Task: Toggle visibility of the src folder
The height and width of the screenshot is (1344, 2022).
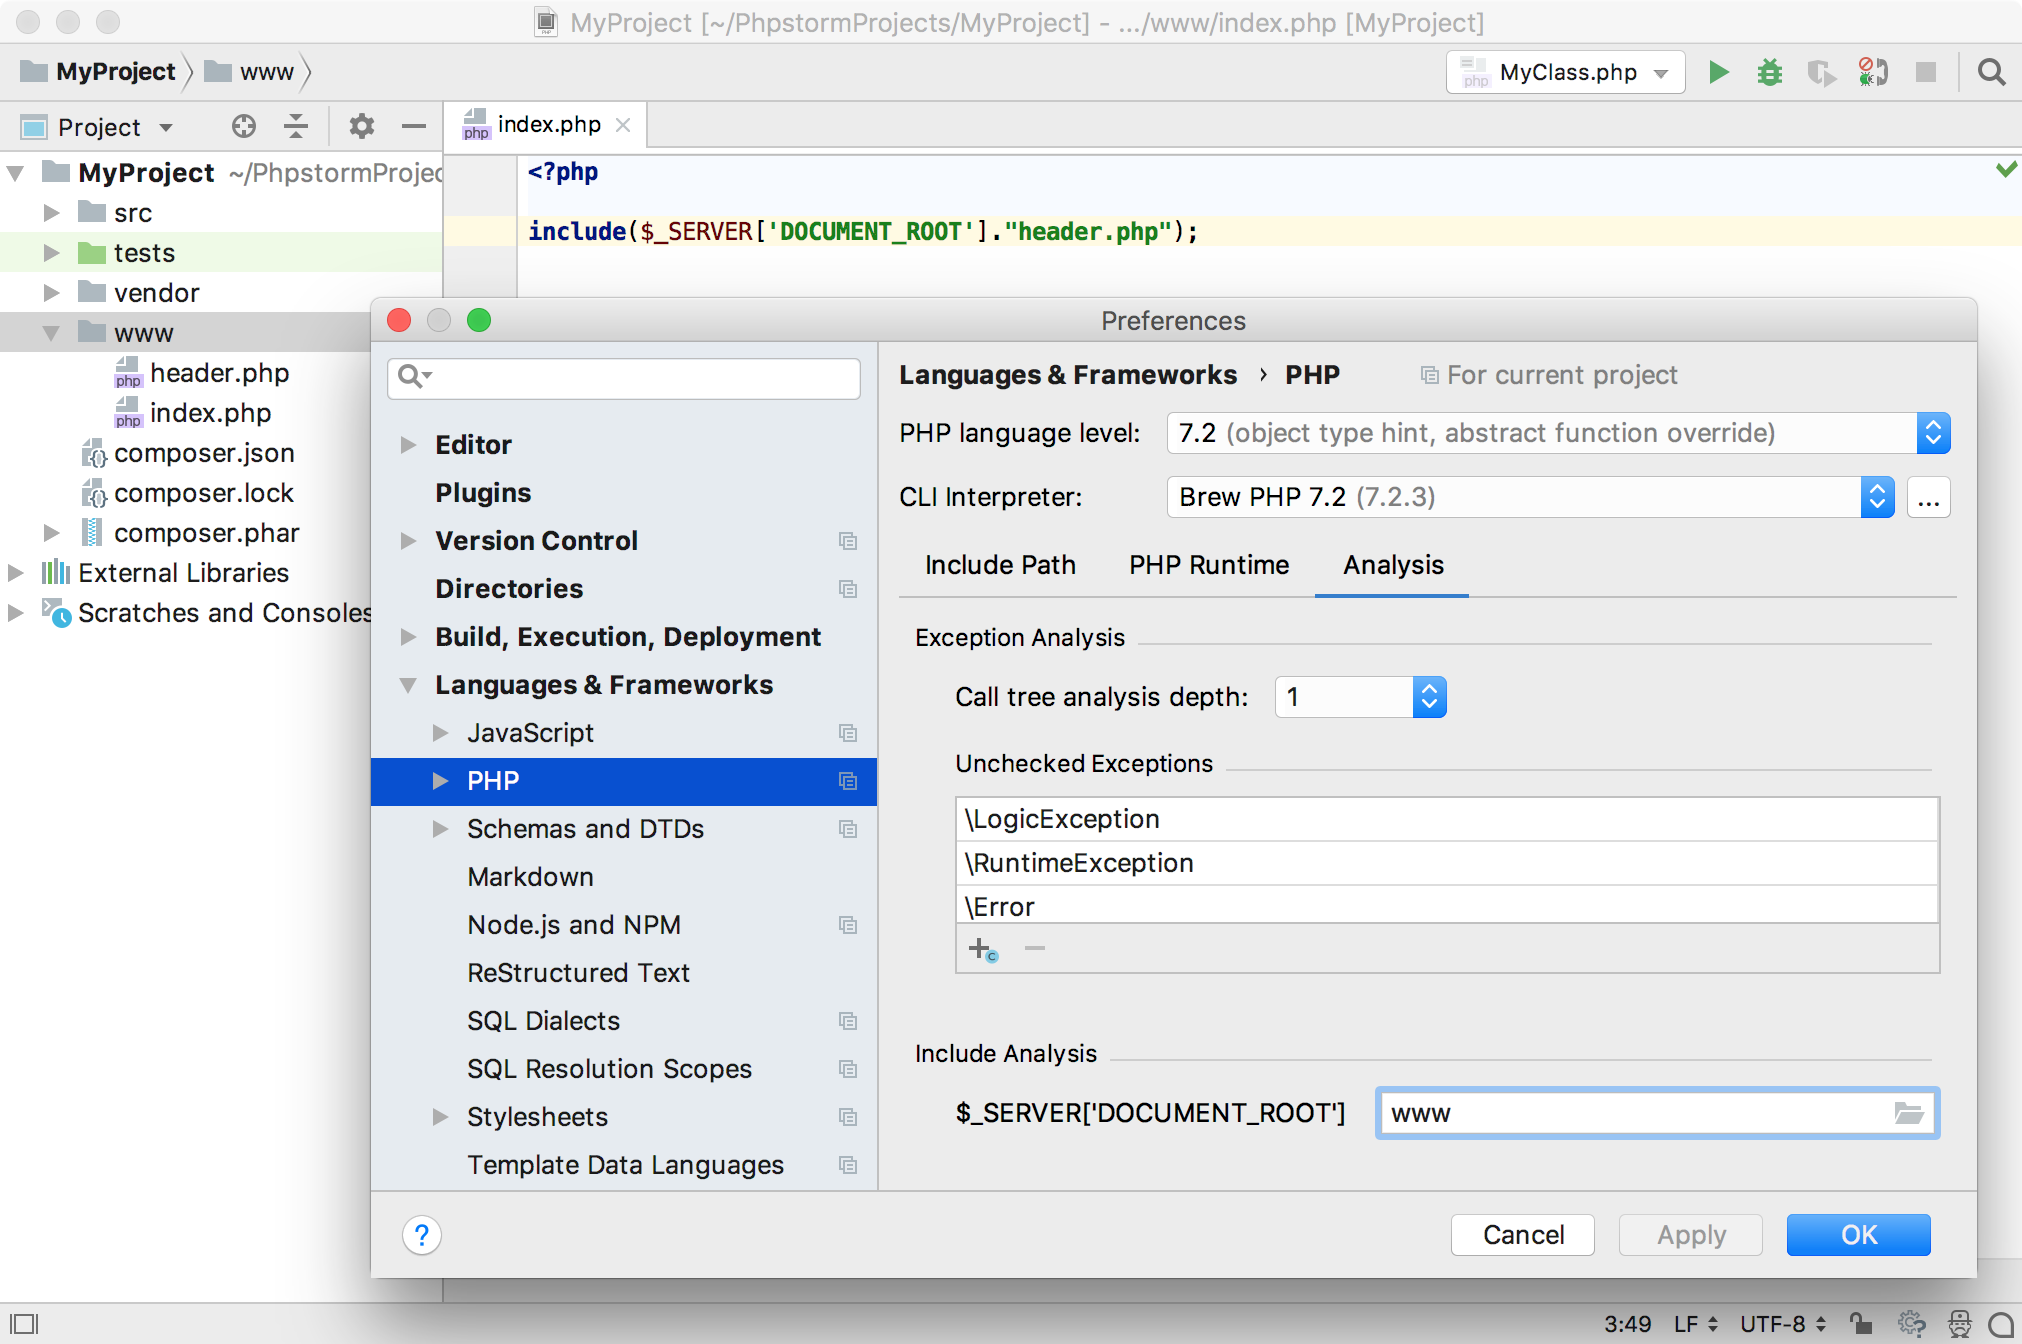Action: [54, 213]
